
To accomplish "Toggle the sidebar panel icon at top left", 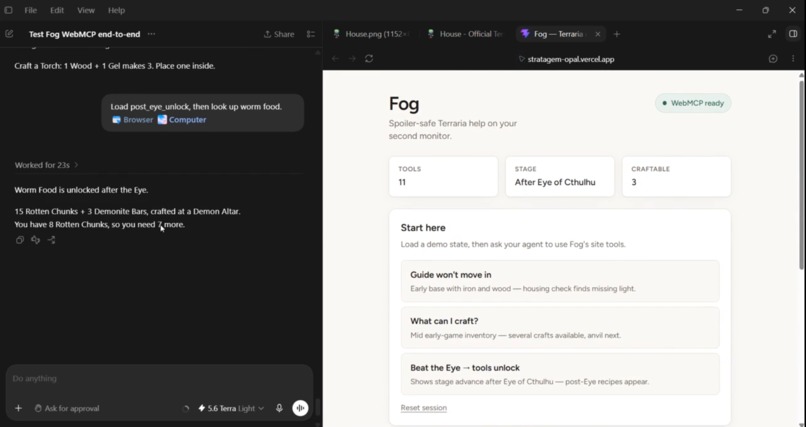I will (8, 10).
